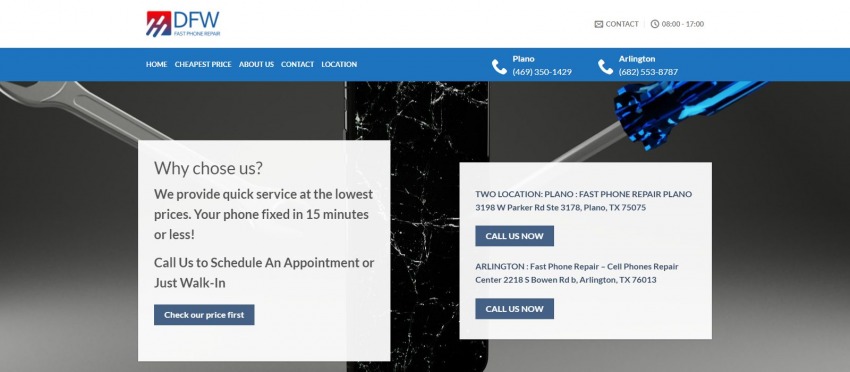Open the Home menu item

[157, 64]
